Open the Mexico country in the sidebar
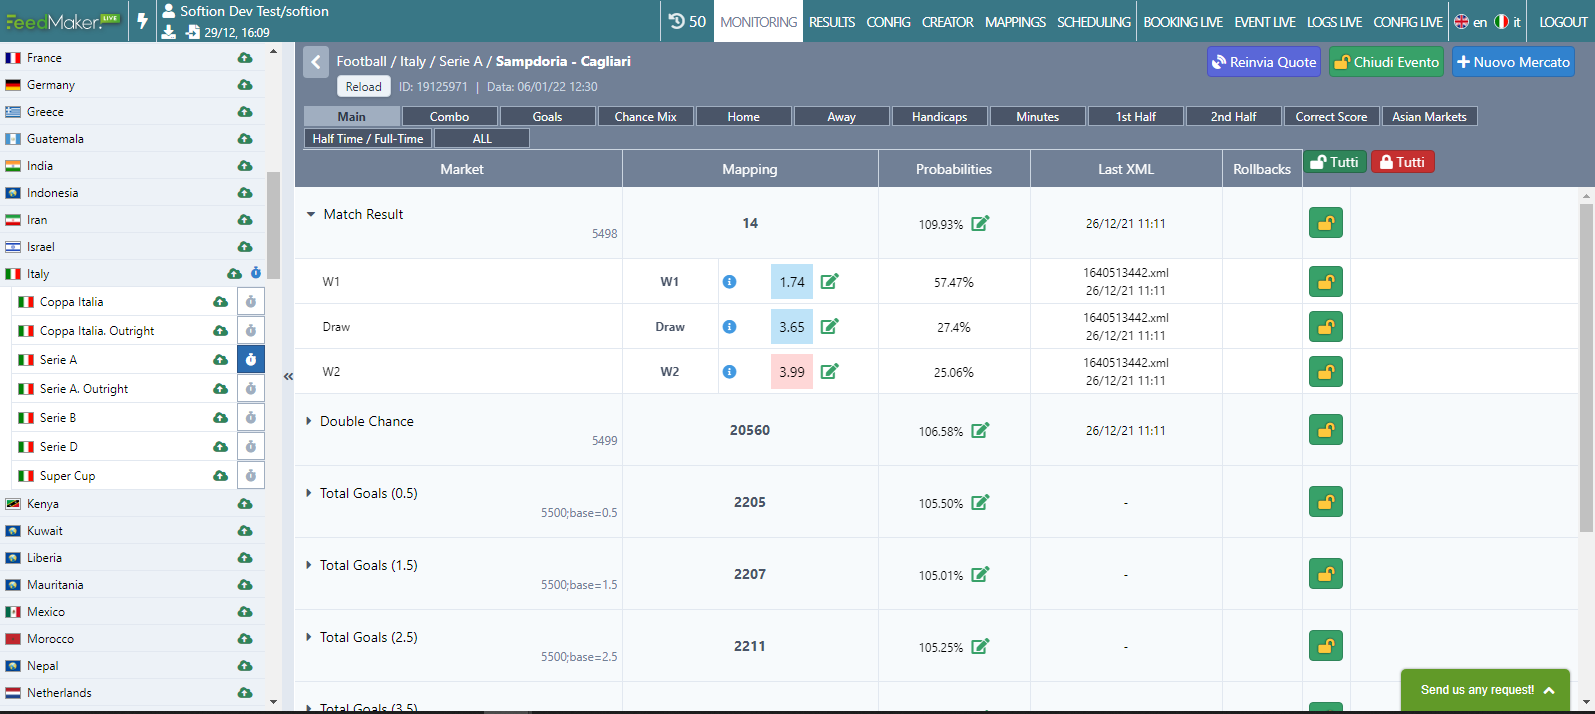Image resolution: width=1595 pixels, height=714 pixels. point(46,612)
